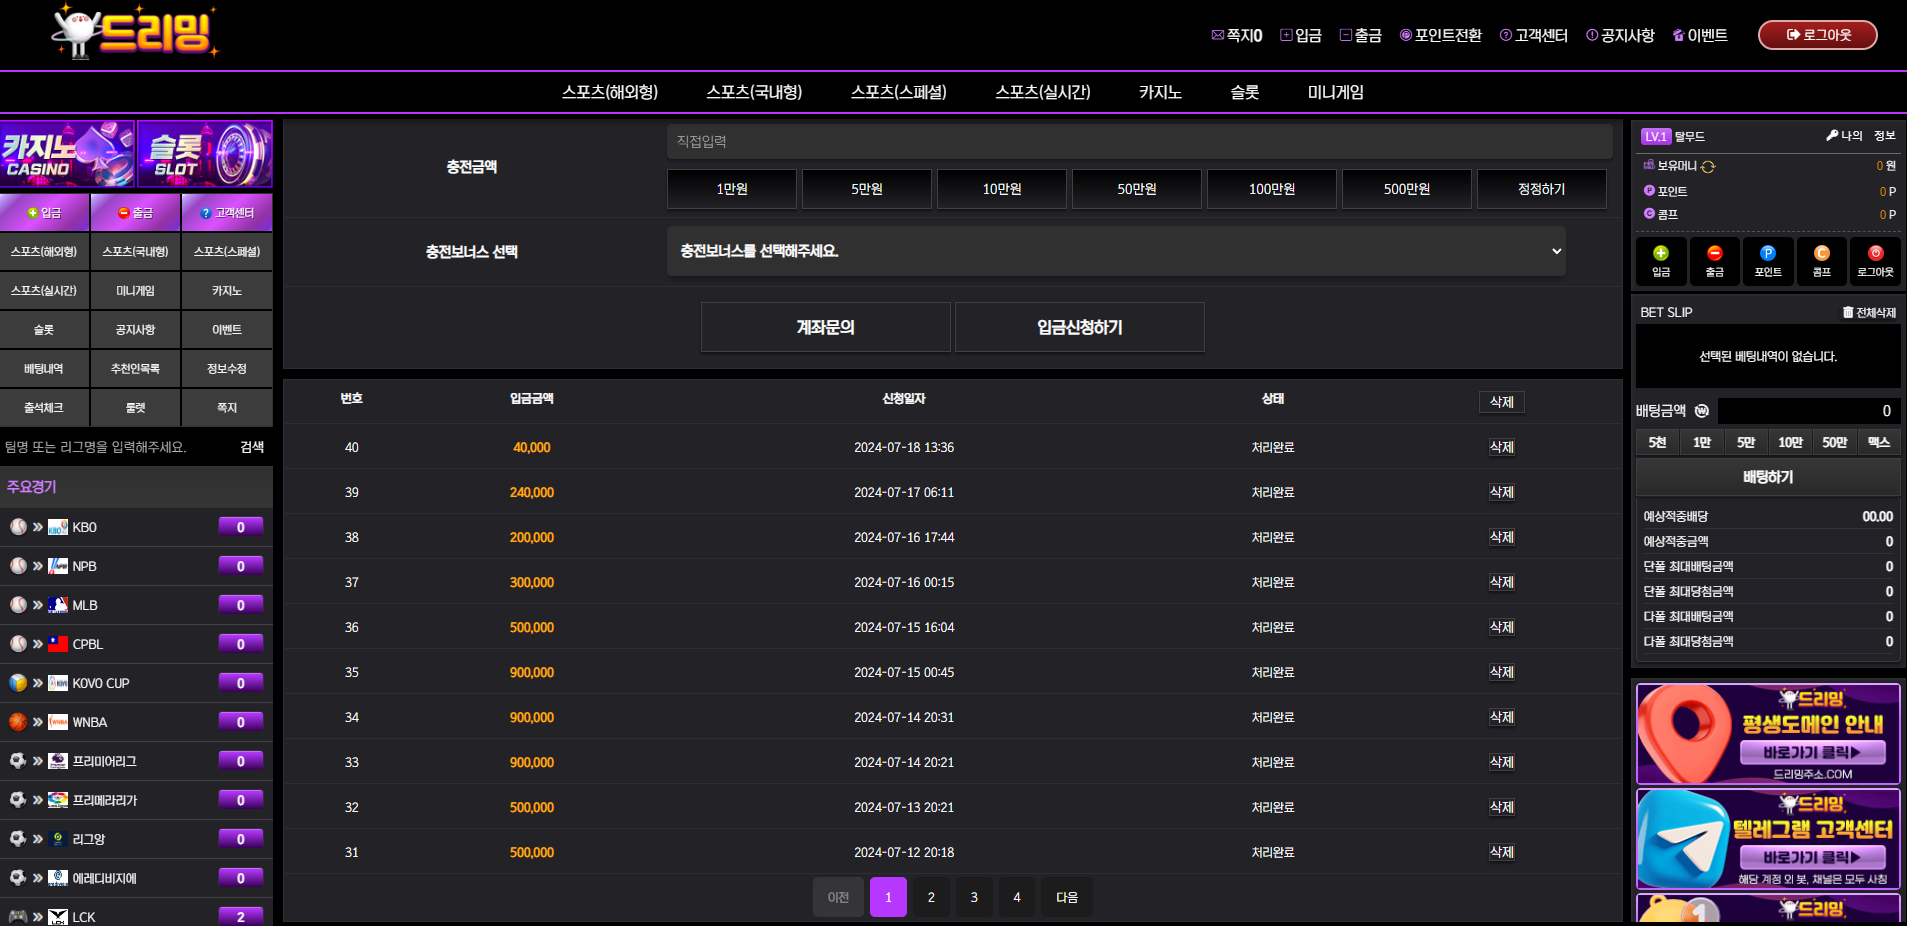Open the 스포츠(실시간) top navigation menu
The width and height of the screenshot is (1907, 926).
point(1042,92)
